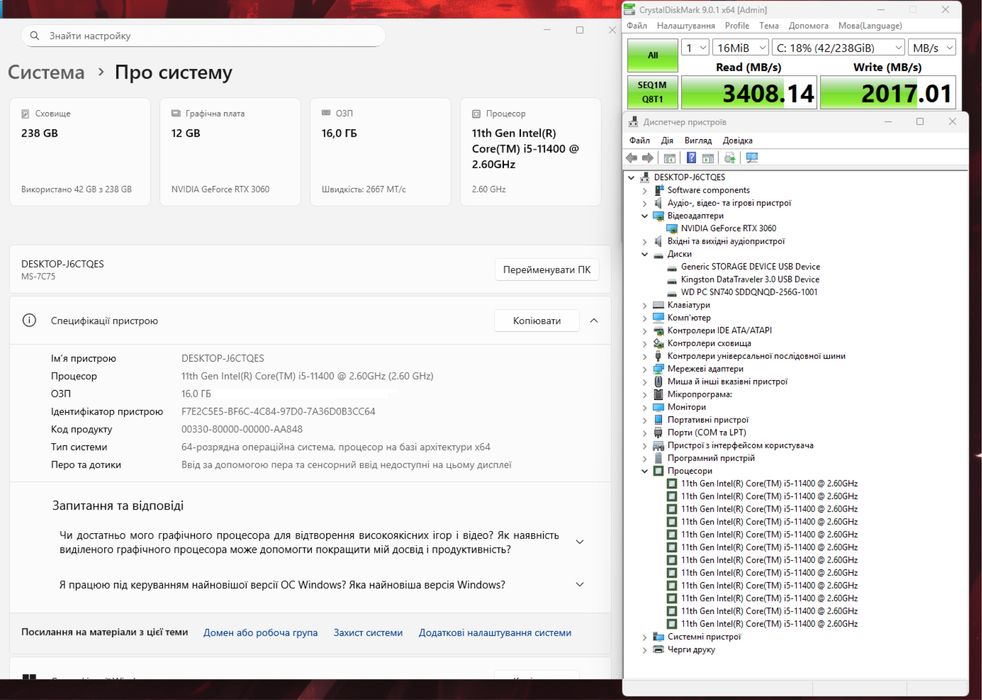Run the SEQ1M Q8T1 test
Screen dimensions: 982x700
[x=653, y=92]
